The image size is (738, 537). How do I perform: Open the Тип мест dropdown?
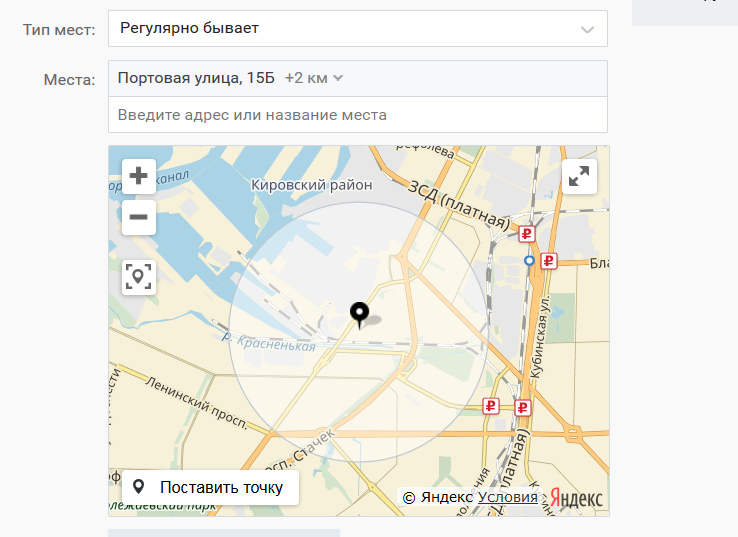coord(357,28)
